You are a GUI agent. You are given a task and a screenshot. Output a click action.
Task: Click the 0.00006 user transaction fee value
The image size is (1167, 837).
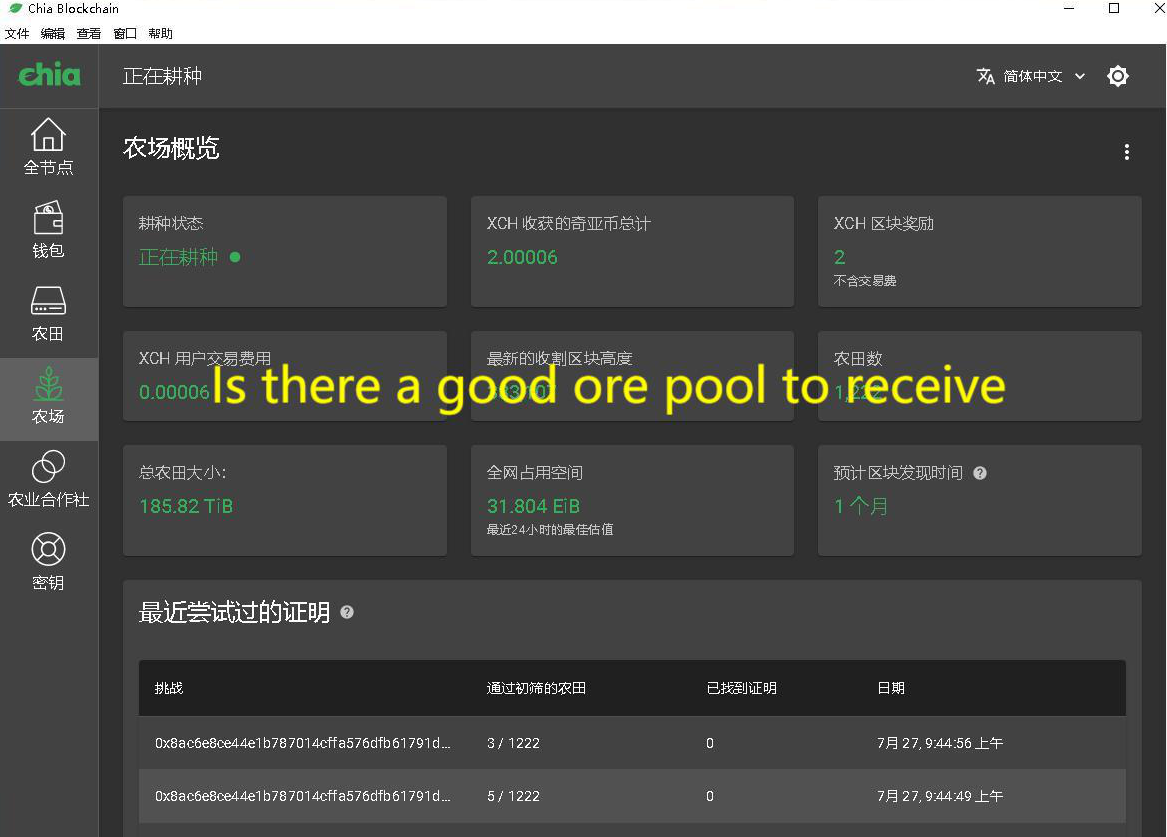tap(174, 392)
